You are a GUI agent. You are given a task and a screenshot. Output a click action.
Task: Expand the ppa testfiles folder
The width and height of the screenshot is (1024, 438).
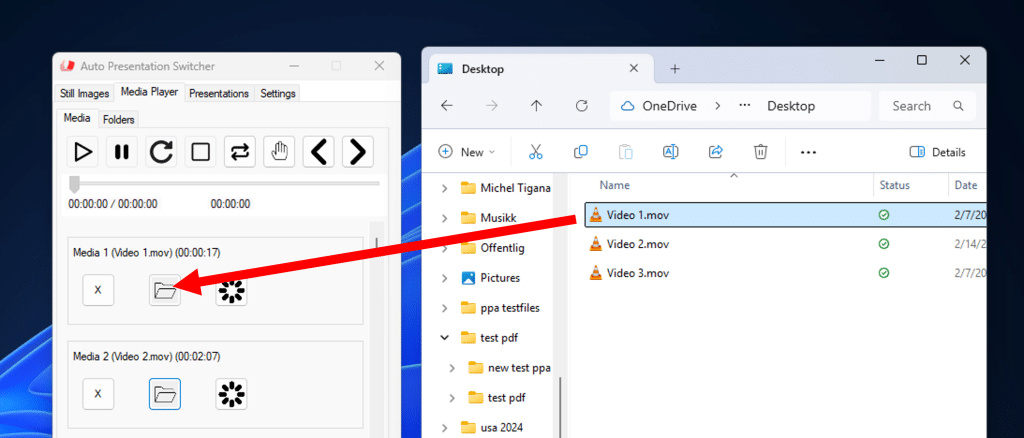click(445, 307)
